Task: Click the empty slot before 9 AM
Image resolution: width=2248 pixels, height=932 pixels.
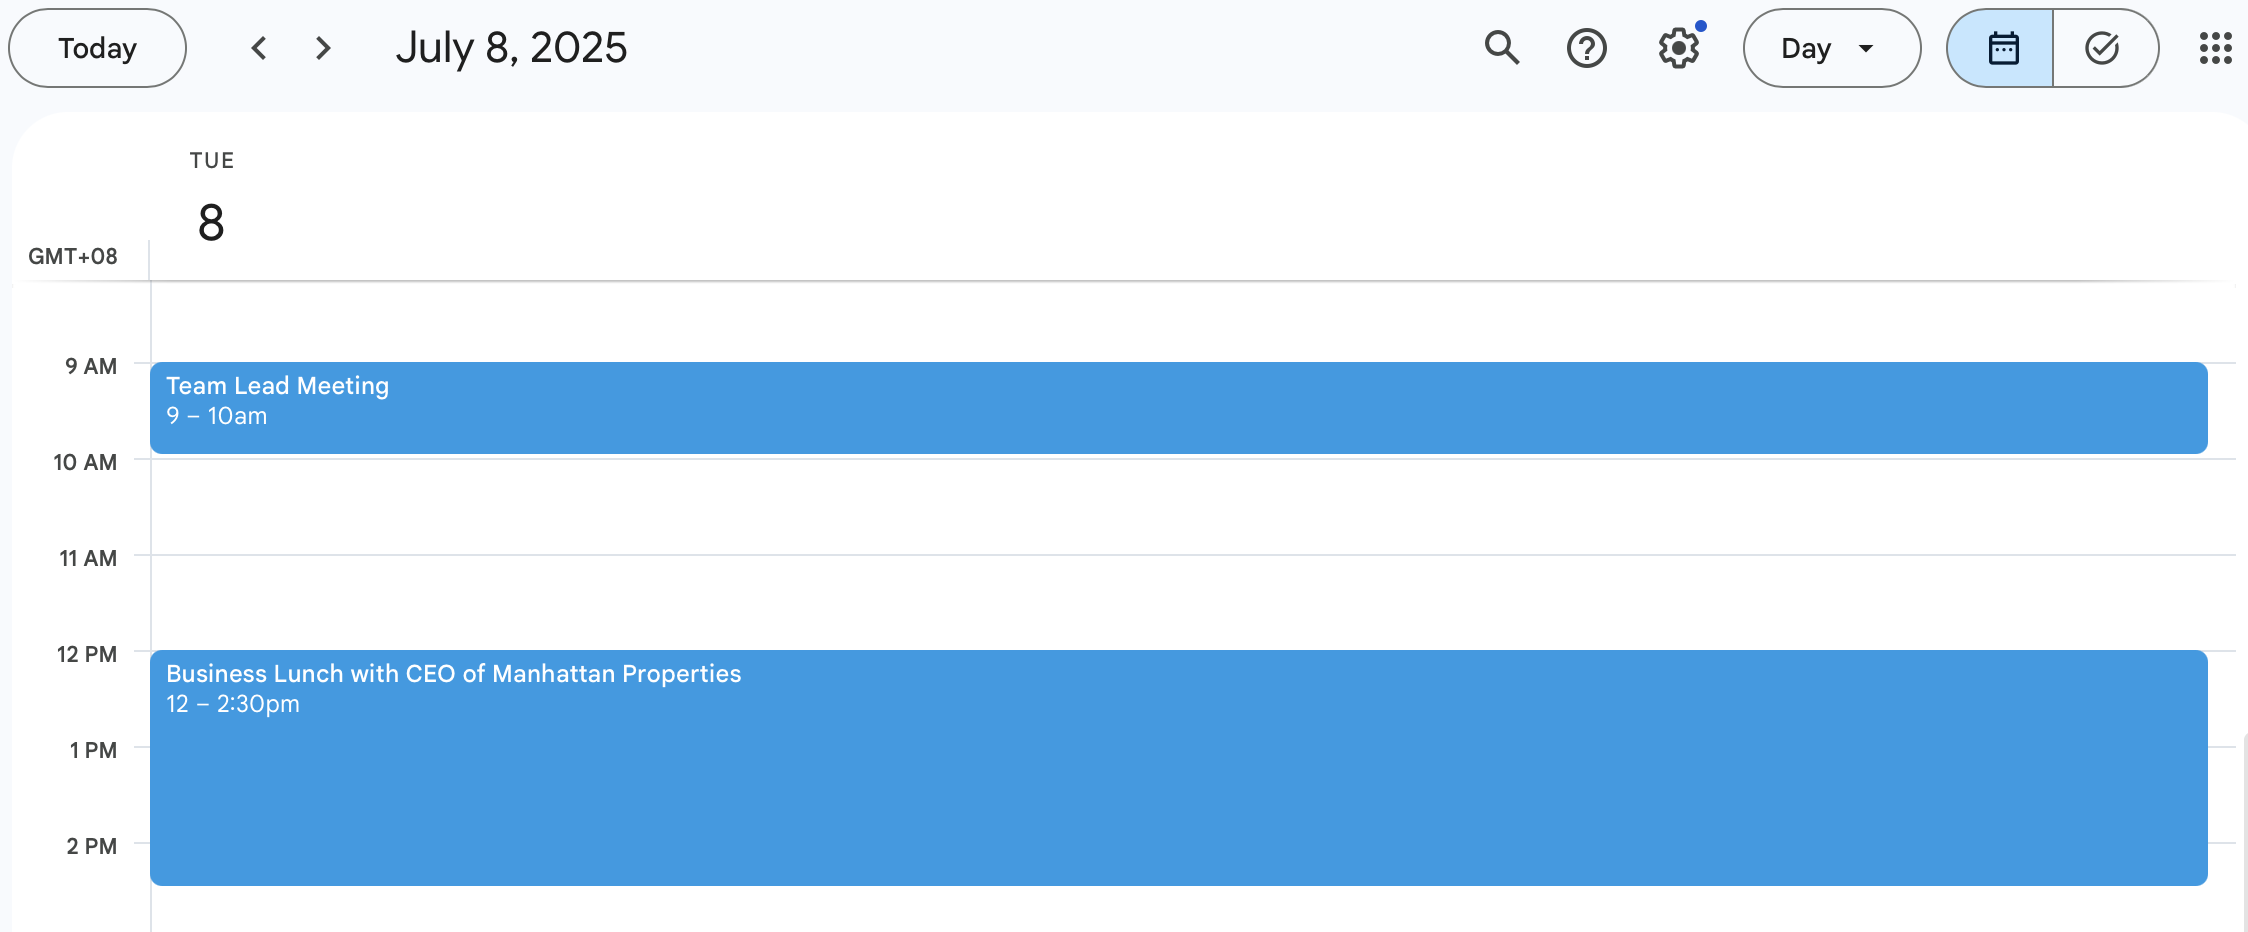Action: 1190,323
